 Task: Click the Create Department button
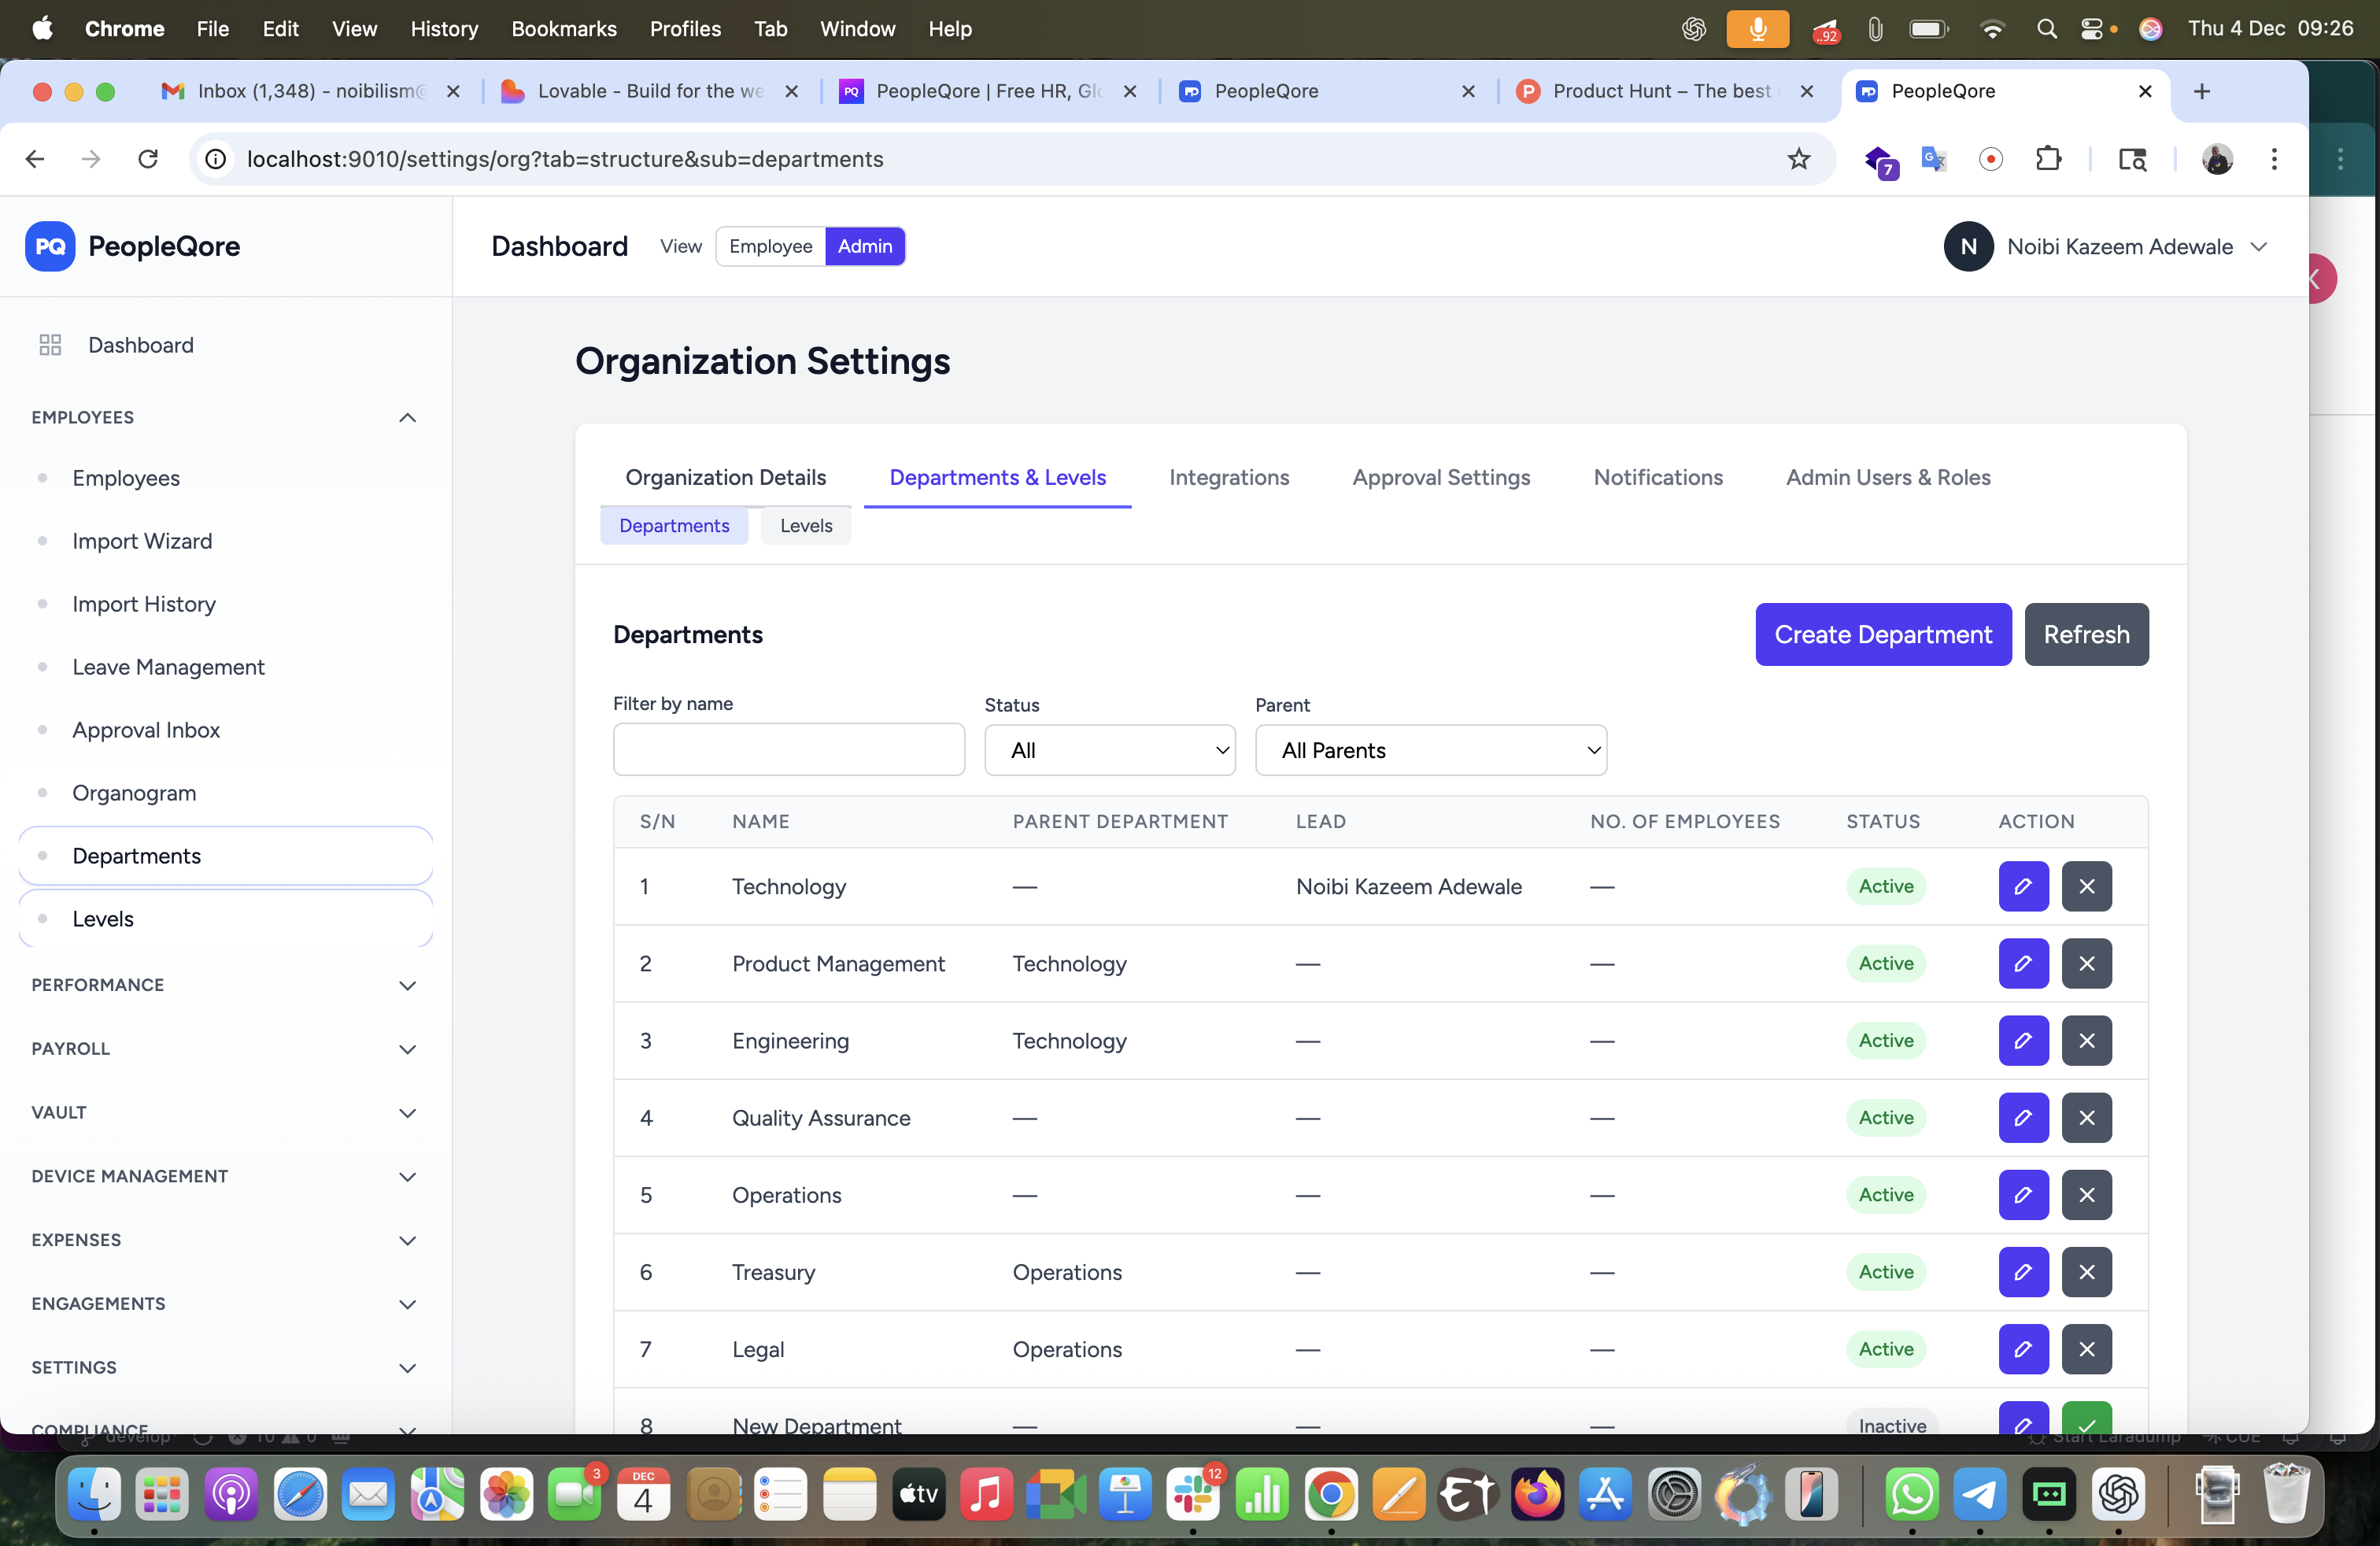[1883, 634]
